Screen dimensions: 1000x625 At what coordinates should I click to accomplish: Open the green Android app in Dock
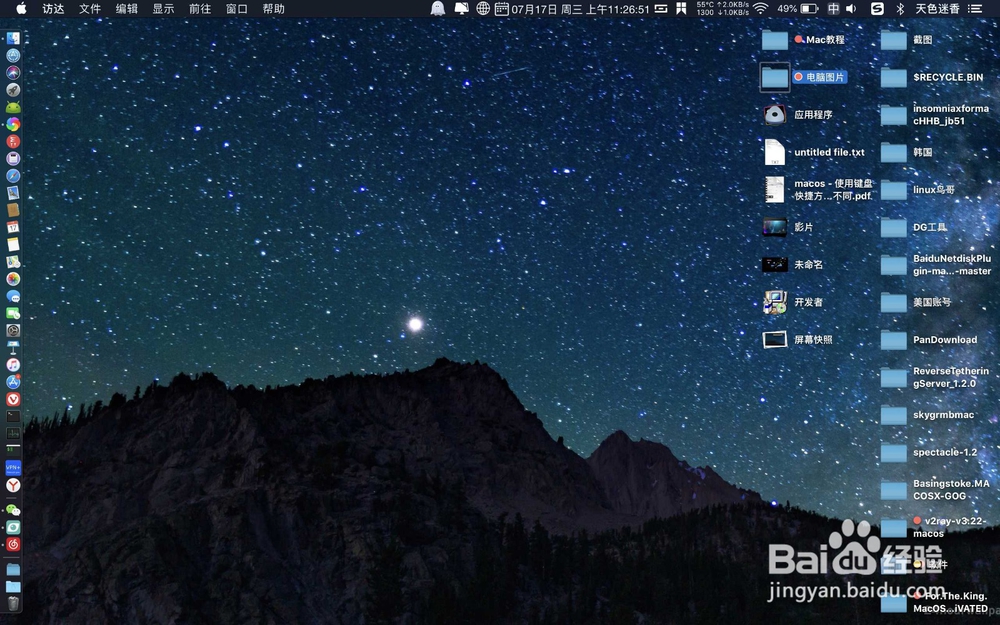[x=13, y=107]
